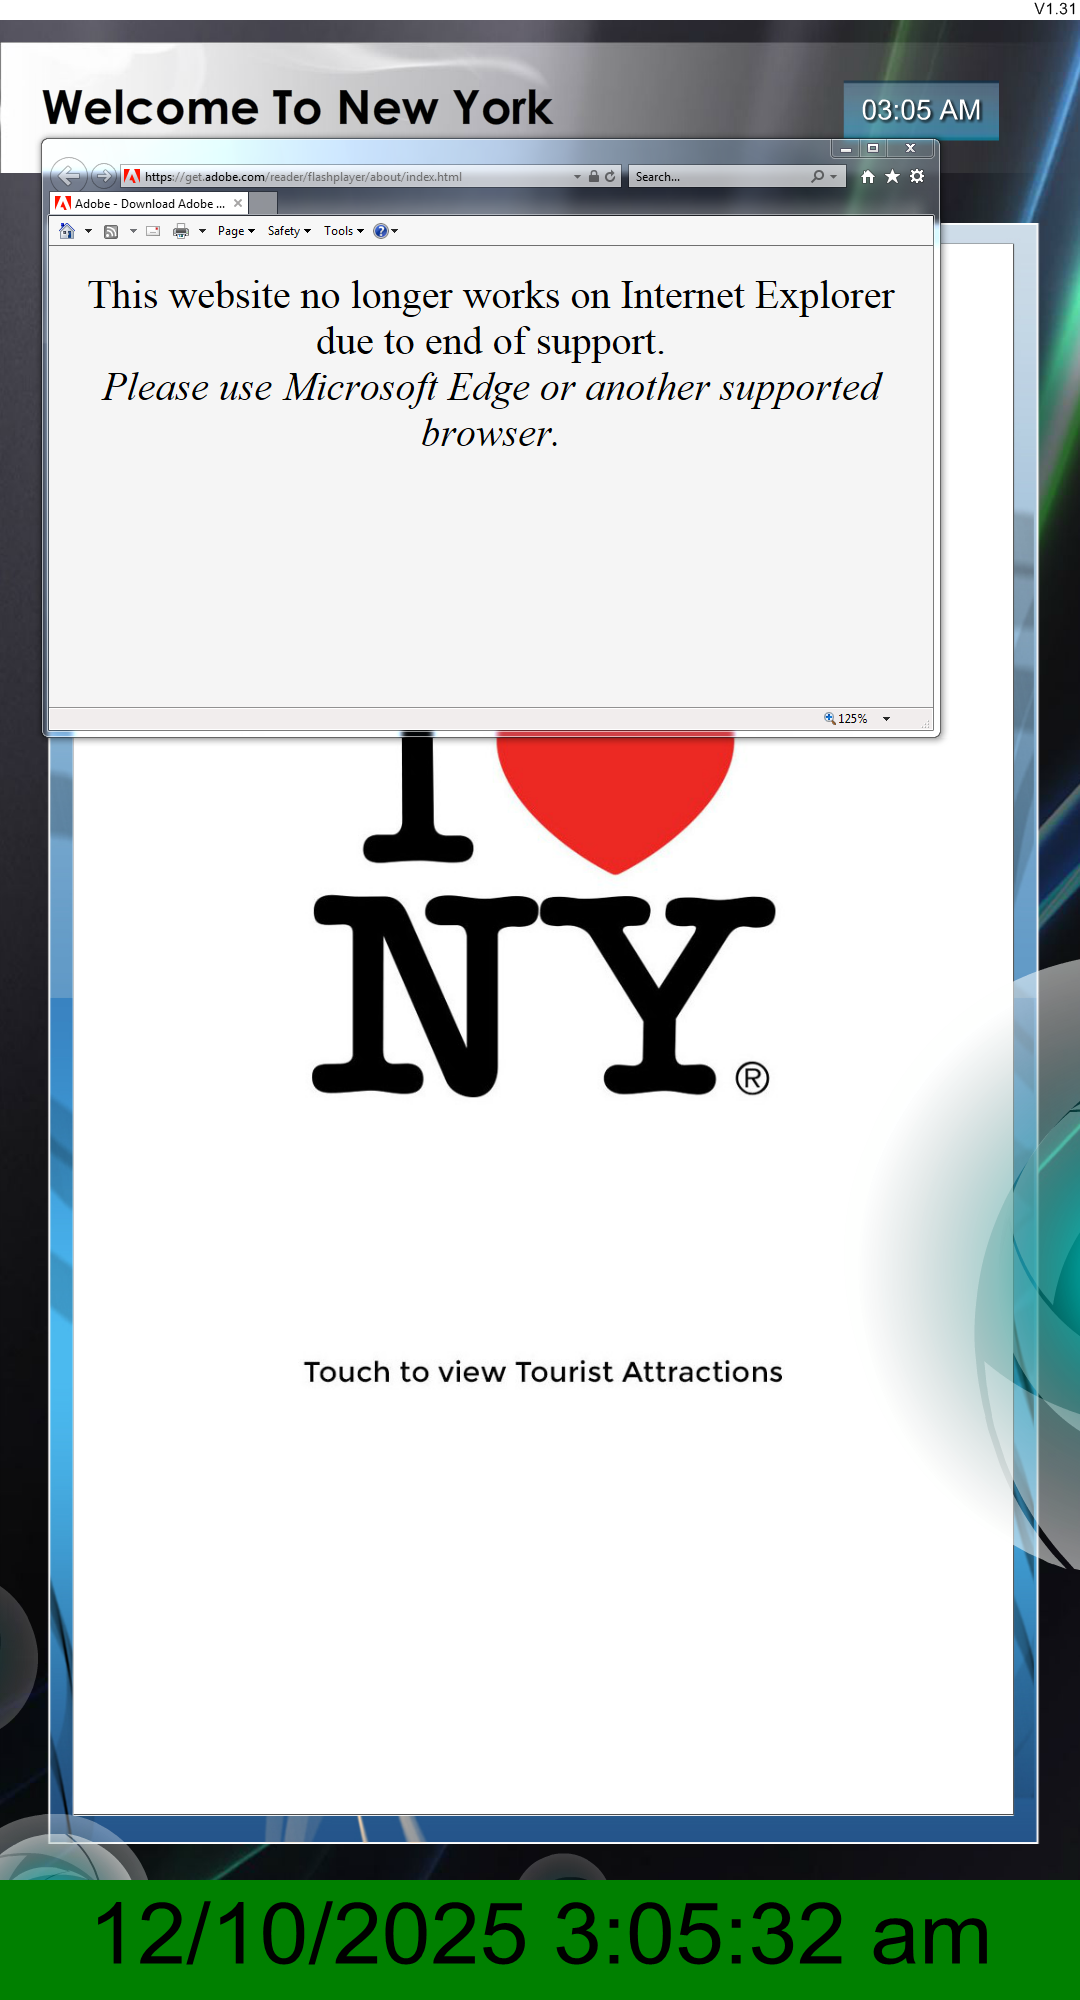Expand the 125% zoom level dropdown
The height and width of the screenshot is (2000, 1080).
pyautogui.click(x=886, y=719)
